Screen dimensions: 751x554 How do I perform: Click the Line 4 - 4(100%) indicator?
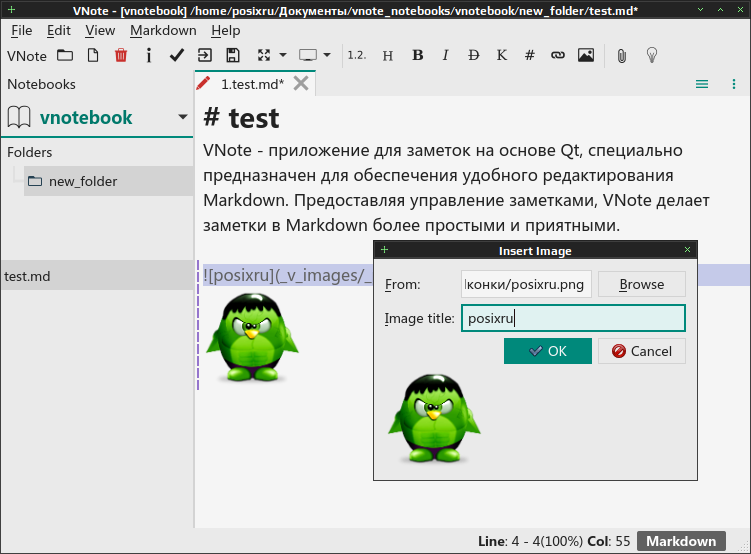pyautogui.click(x=530, y=541)
